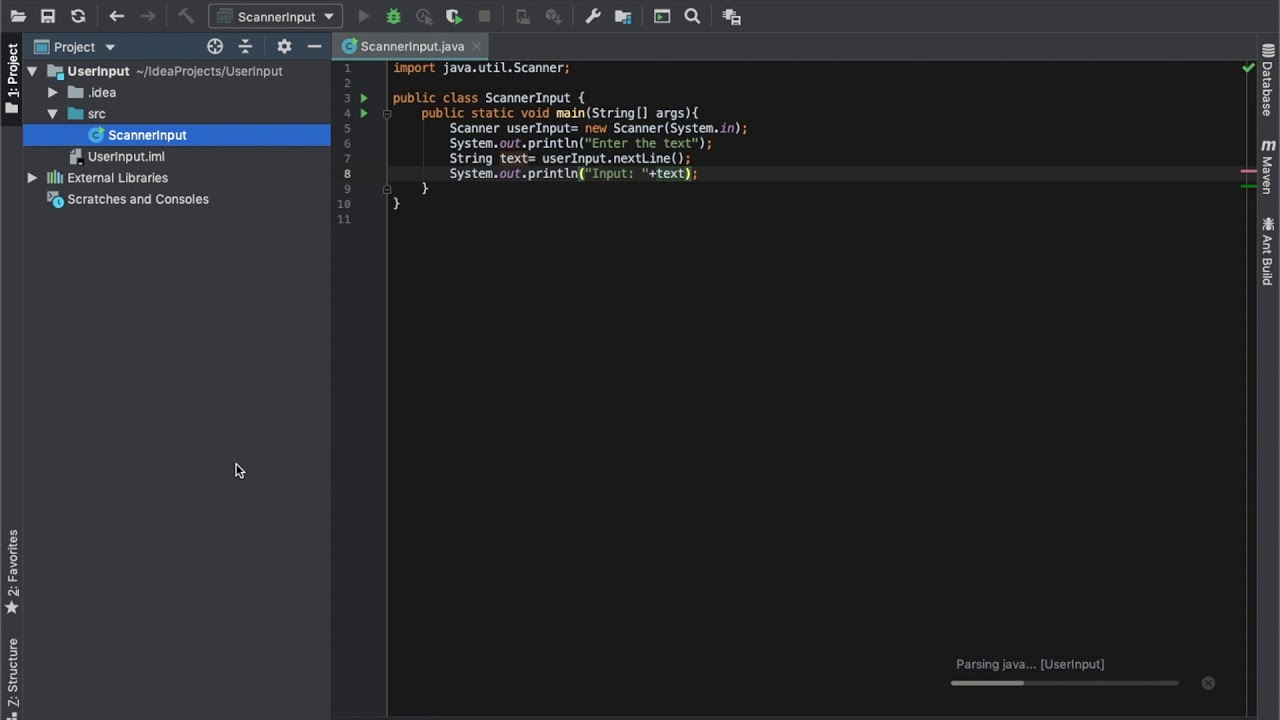1280x720 pixels.
Task: Click the green inspection checkmark indicator
Action: (x=1248, y=68)
